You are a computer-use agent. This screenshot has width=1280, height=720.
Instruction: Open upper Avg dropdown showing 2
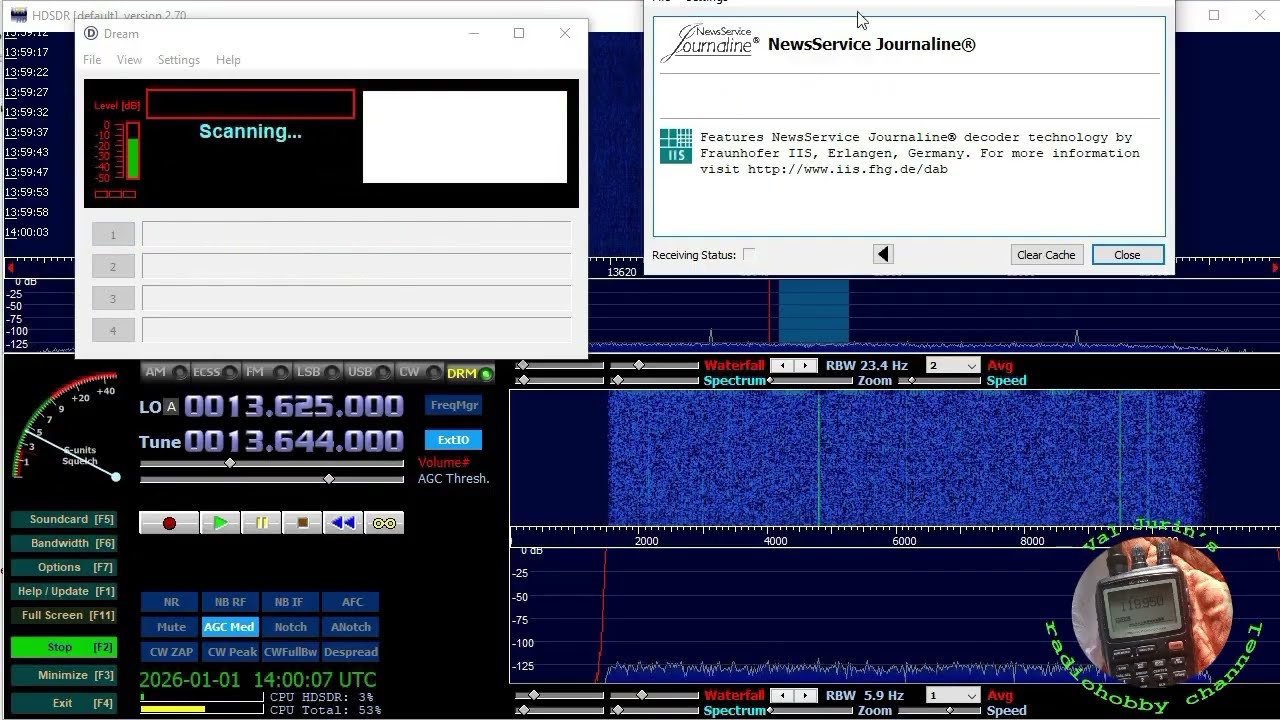tap(952, 366)
